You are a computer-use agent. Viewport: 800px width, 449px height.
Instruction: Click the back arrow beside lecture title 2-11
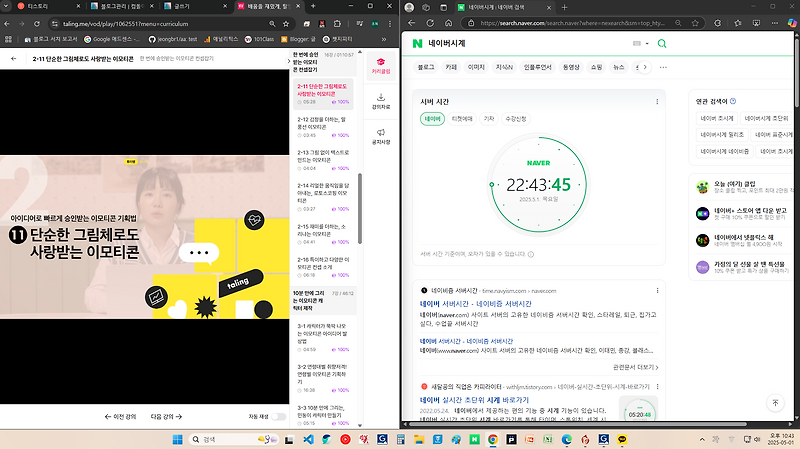tap(14, 59)
